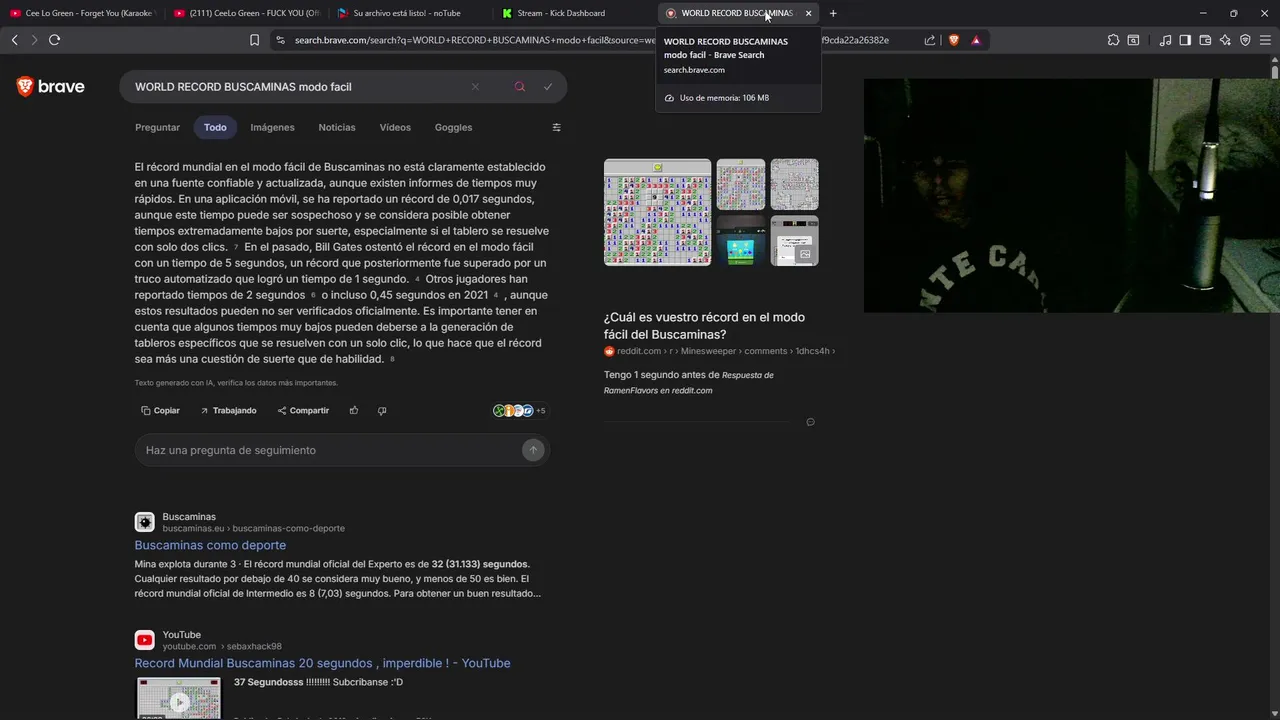
Task: Open the Extensions puzzle-piece icon
Action: coord(1113,40)
